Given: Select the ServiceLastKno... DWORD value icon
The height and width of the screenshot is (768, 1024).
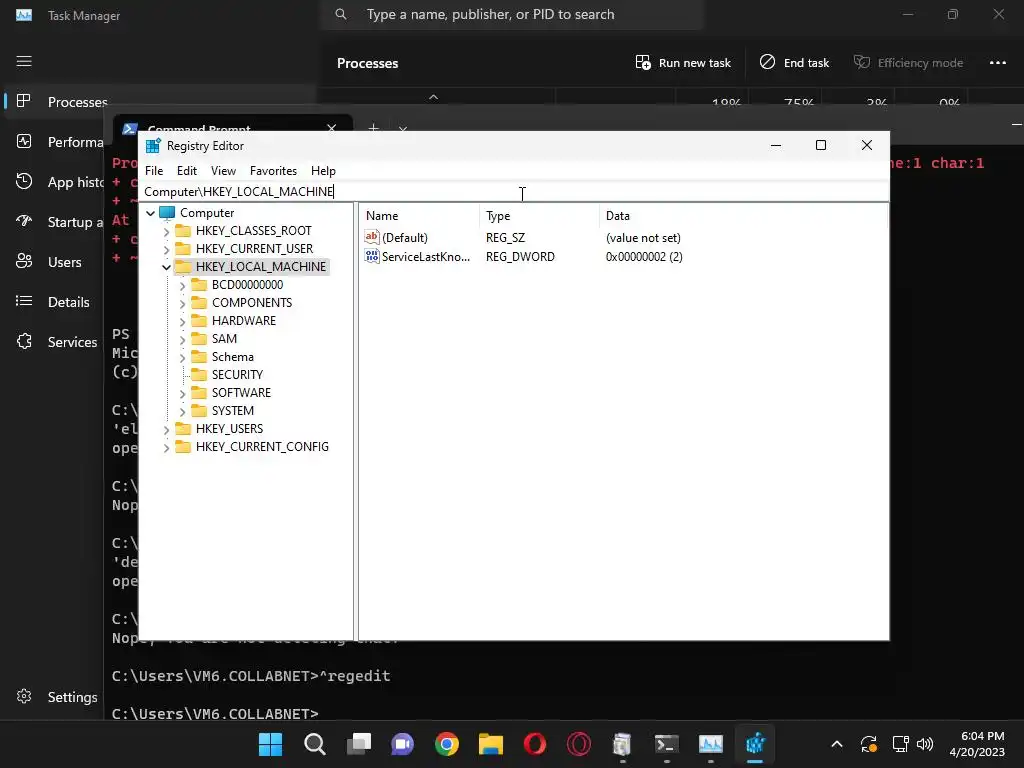Looking at the screenshot, I should point(372,256).
